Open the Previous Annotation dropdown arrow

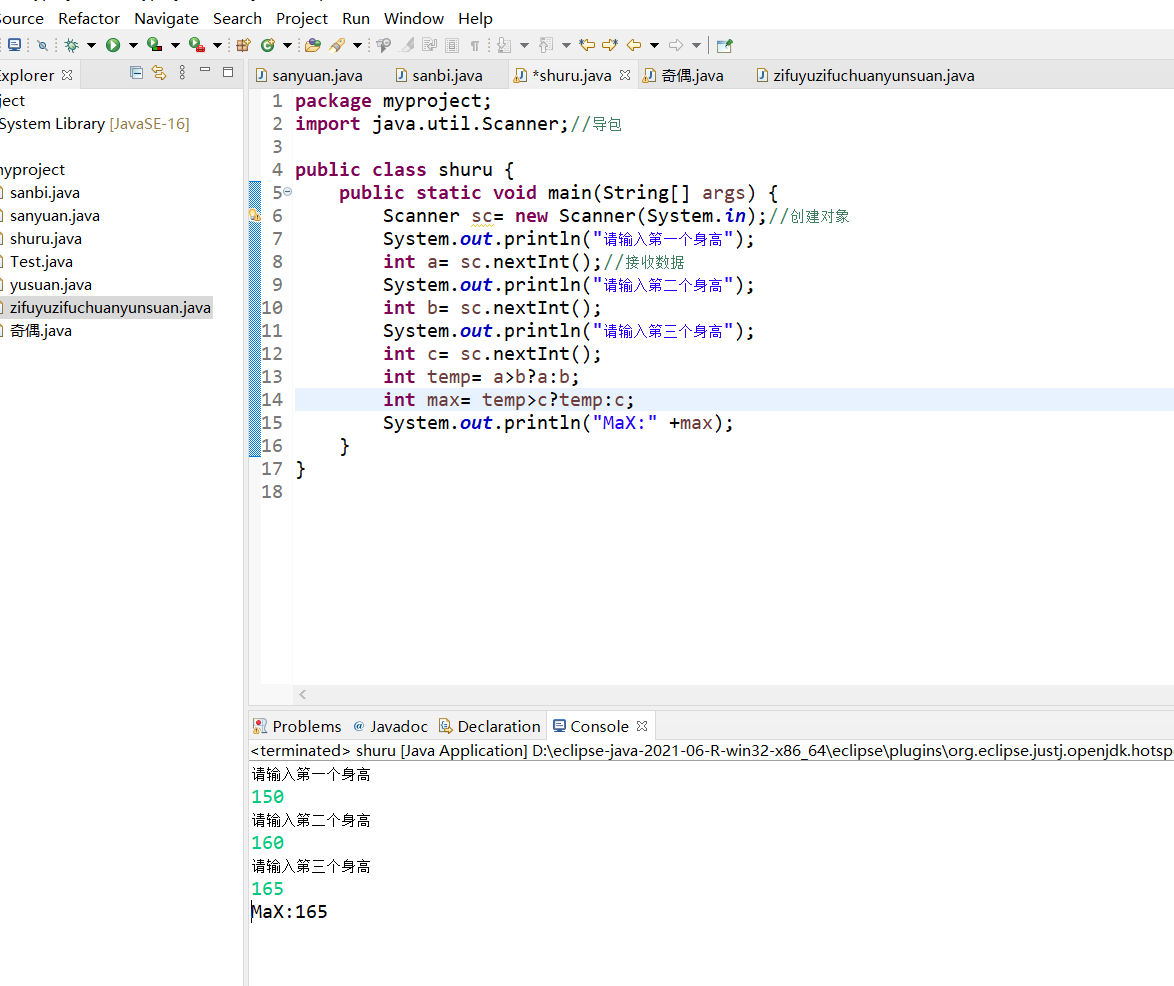pos(566,46)
